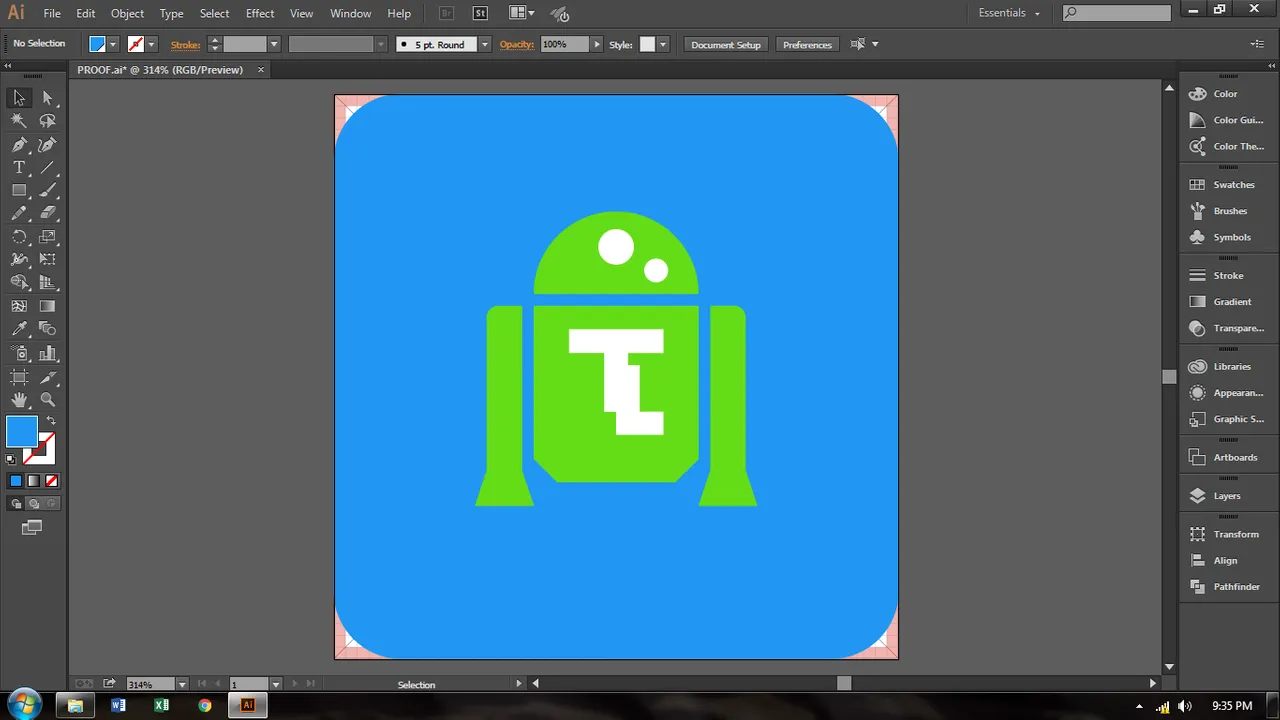Switch to Draw Normal mode
The height and width of the screenshot is (720, 1280).
[16, 504]
